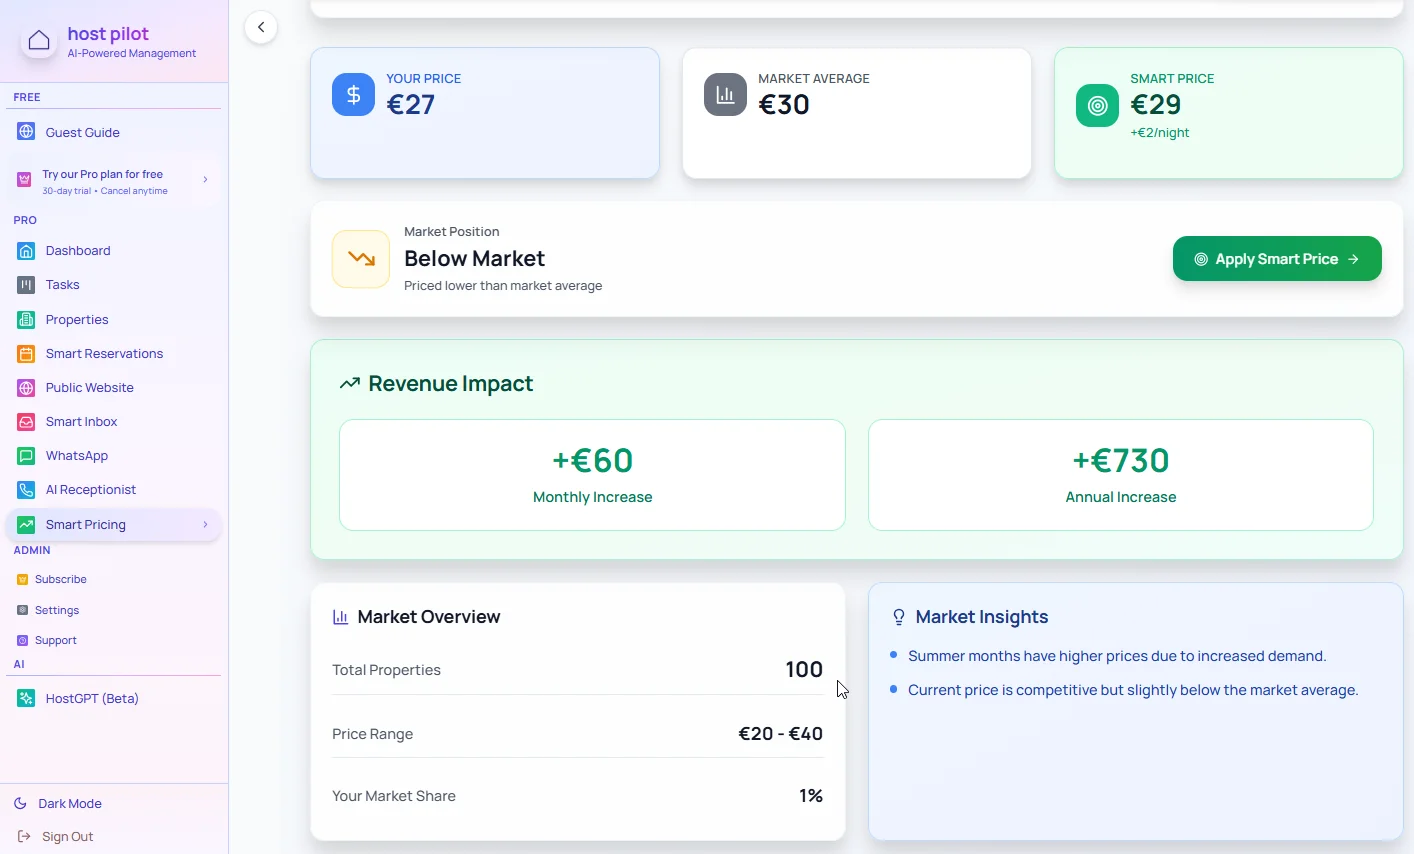Screen dimensions: 1414x854
Task: Open the Public Website section
Action: coord(89,387)
